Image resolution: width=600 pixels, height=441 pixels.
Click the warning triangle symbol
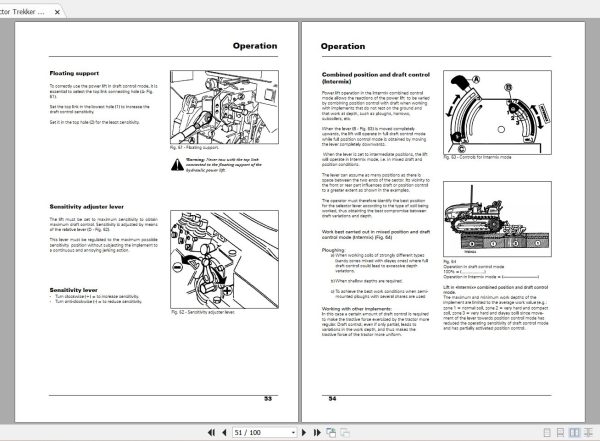coord(177,165)
